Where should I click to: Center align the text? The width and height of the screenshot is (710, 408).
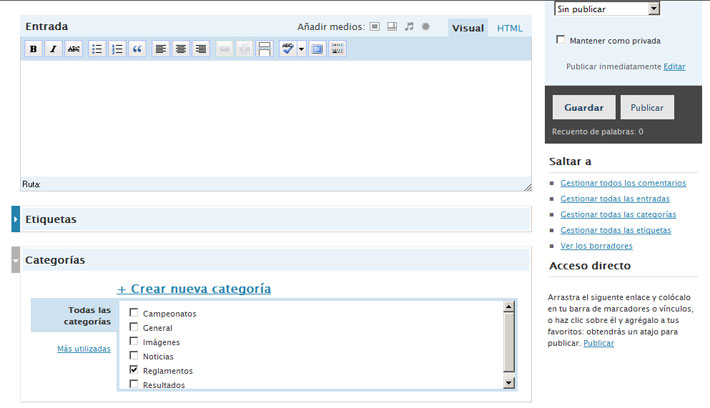click(181, 49)
